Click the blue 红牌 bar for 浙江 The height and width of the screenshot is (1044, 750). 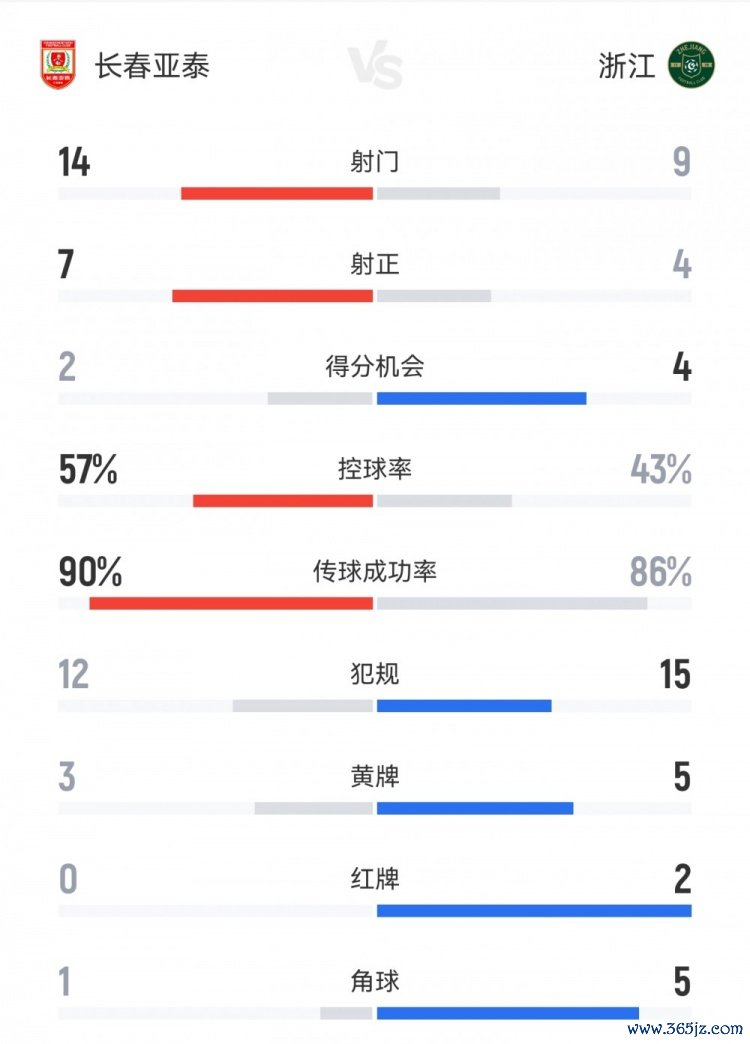[534, 910]
